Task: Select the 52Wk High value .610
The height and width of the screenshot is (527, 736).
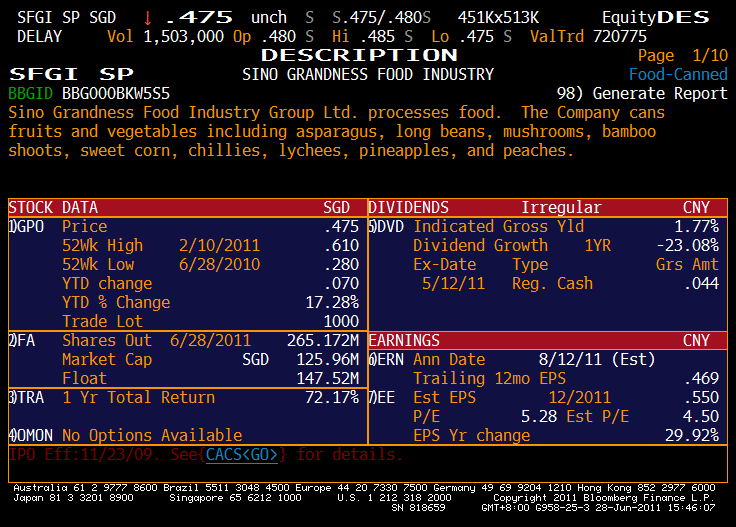Action: pos(342,246)
